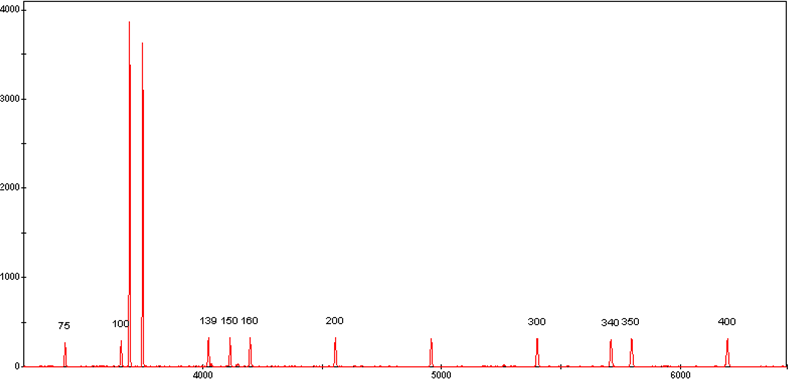Click the 139 size standard label
The image size is (788, 379).
coord(208,321)
